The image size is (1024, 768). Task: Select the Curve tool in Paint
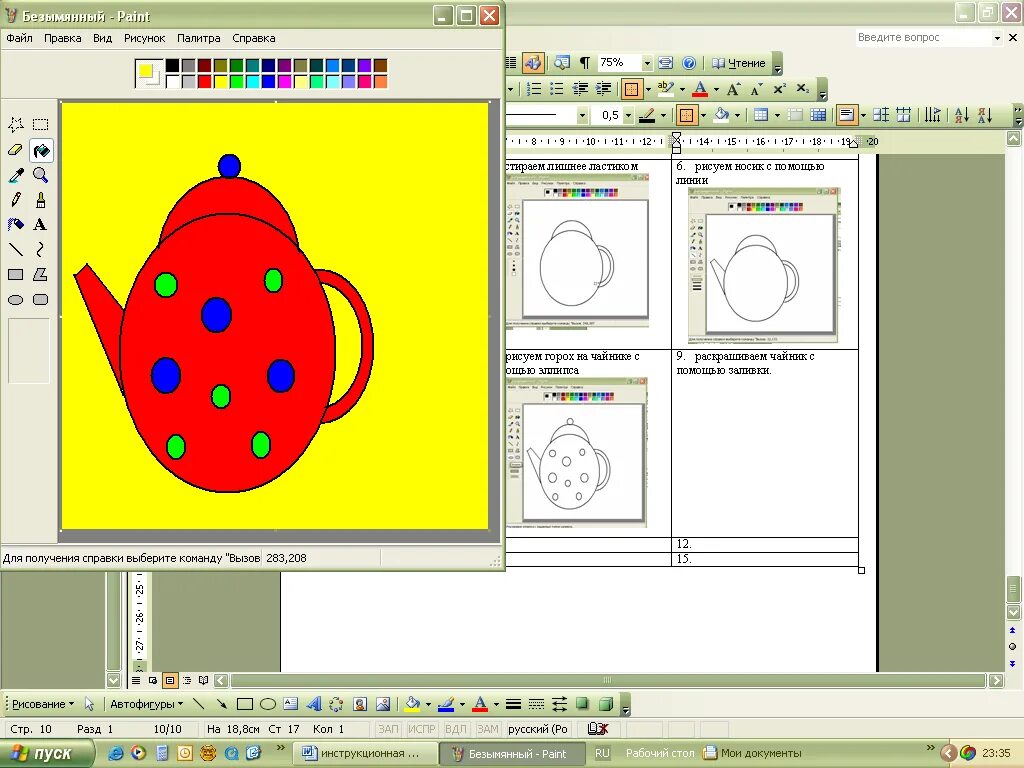tap(40, 249)
